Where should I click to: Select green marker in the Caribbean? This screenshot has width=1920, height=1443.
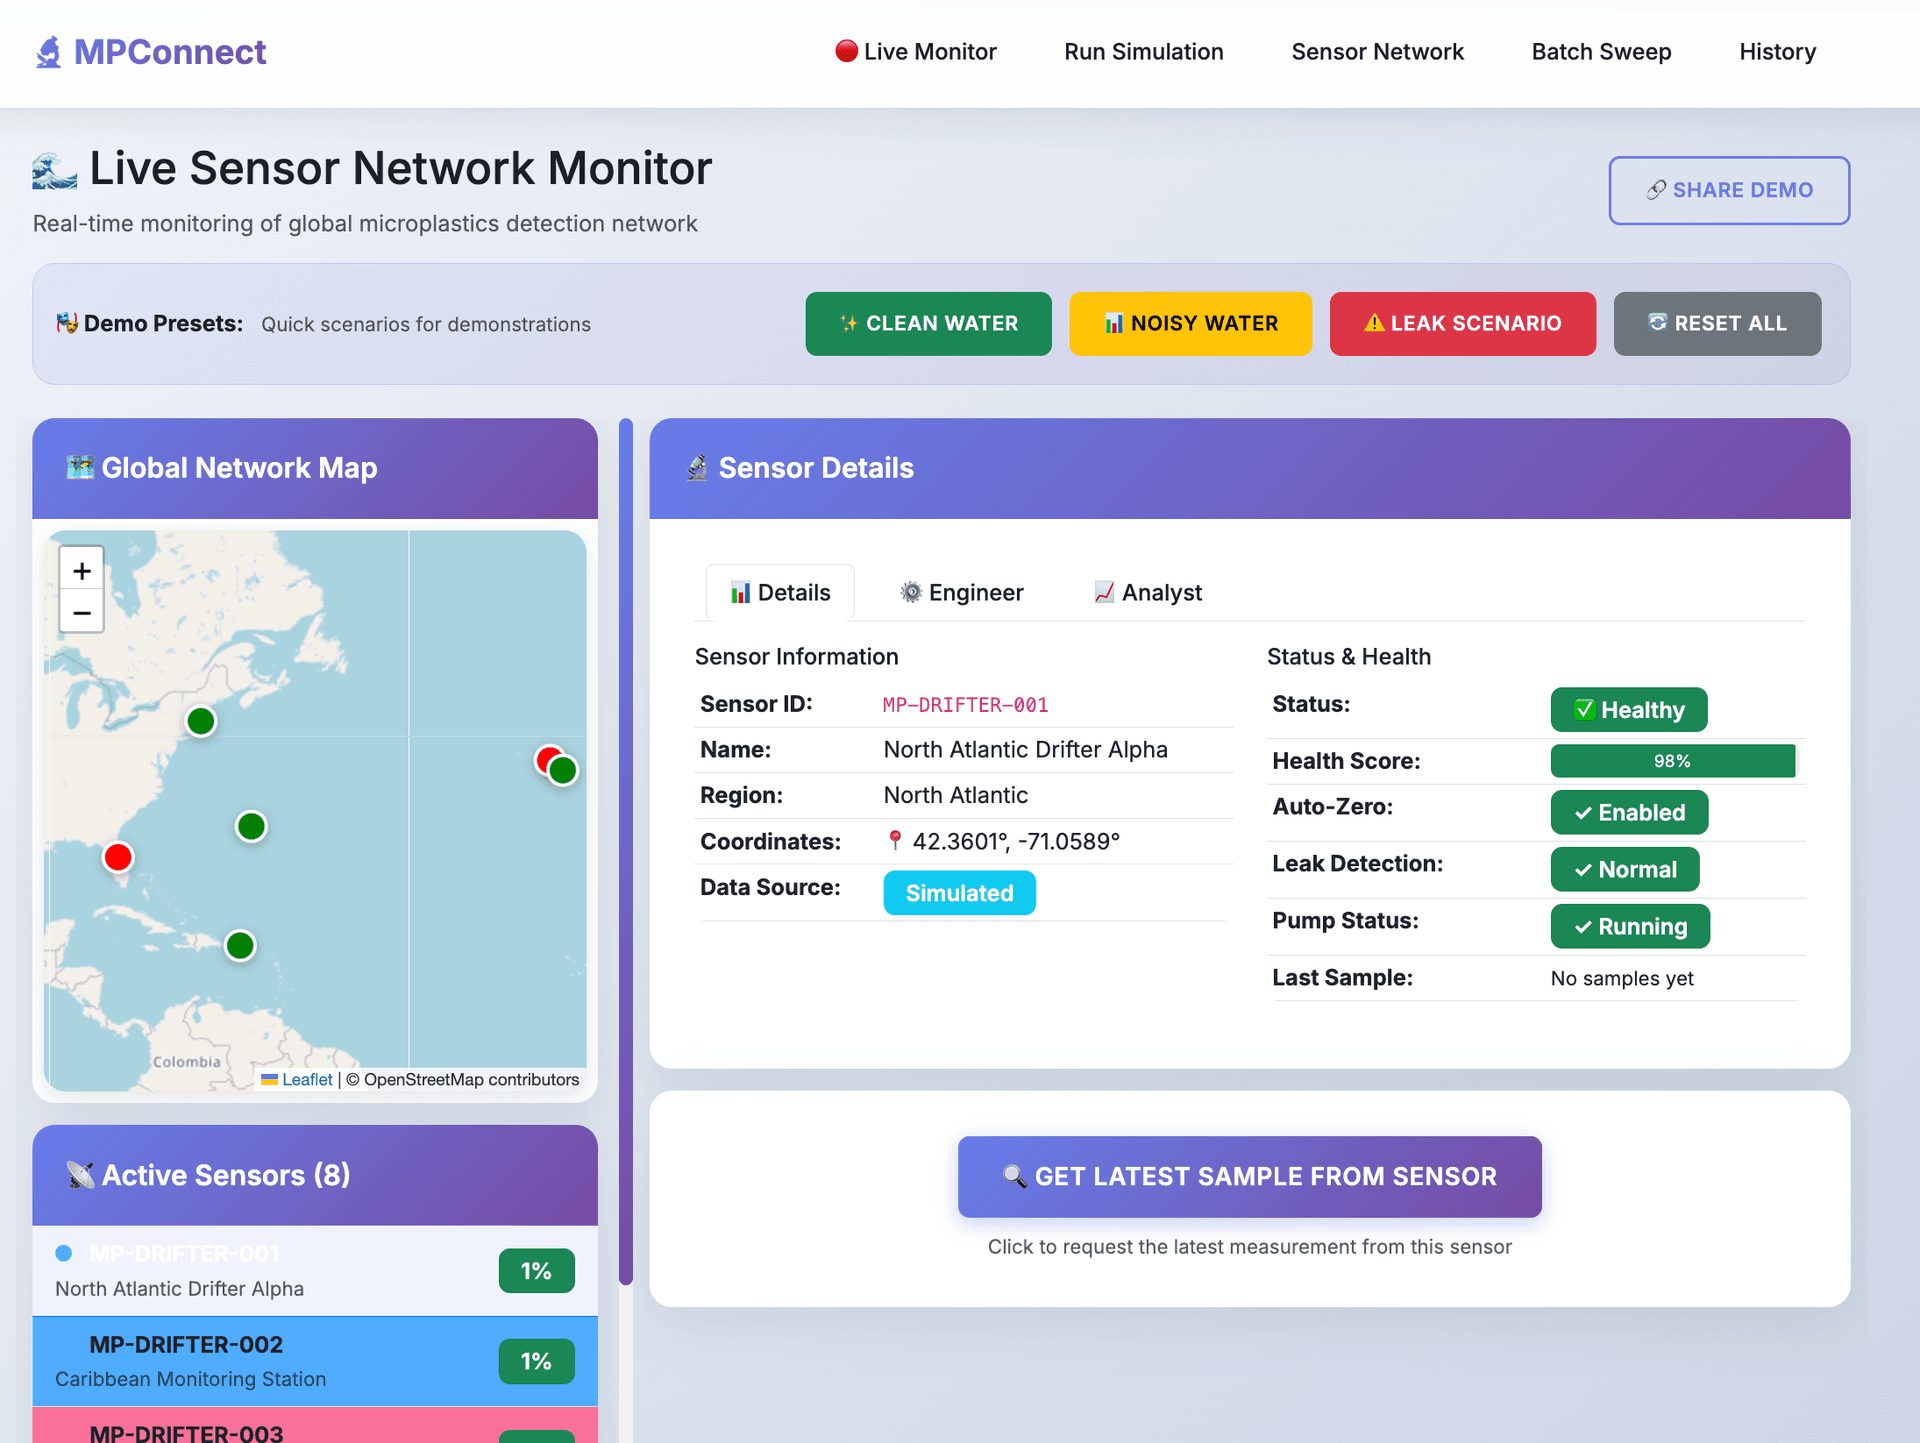click(240, 945)
